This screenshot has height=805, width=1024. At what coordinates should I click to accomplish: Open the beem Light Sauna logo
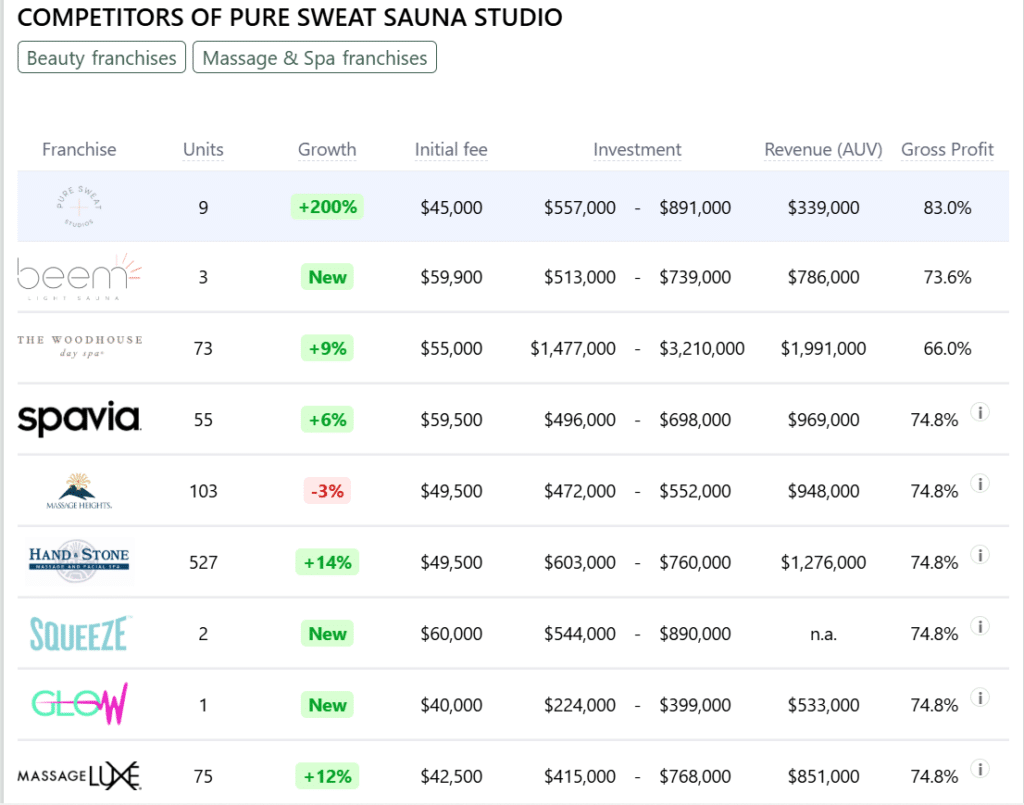[79, 277]
